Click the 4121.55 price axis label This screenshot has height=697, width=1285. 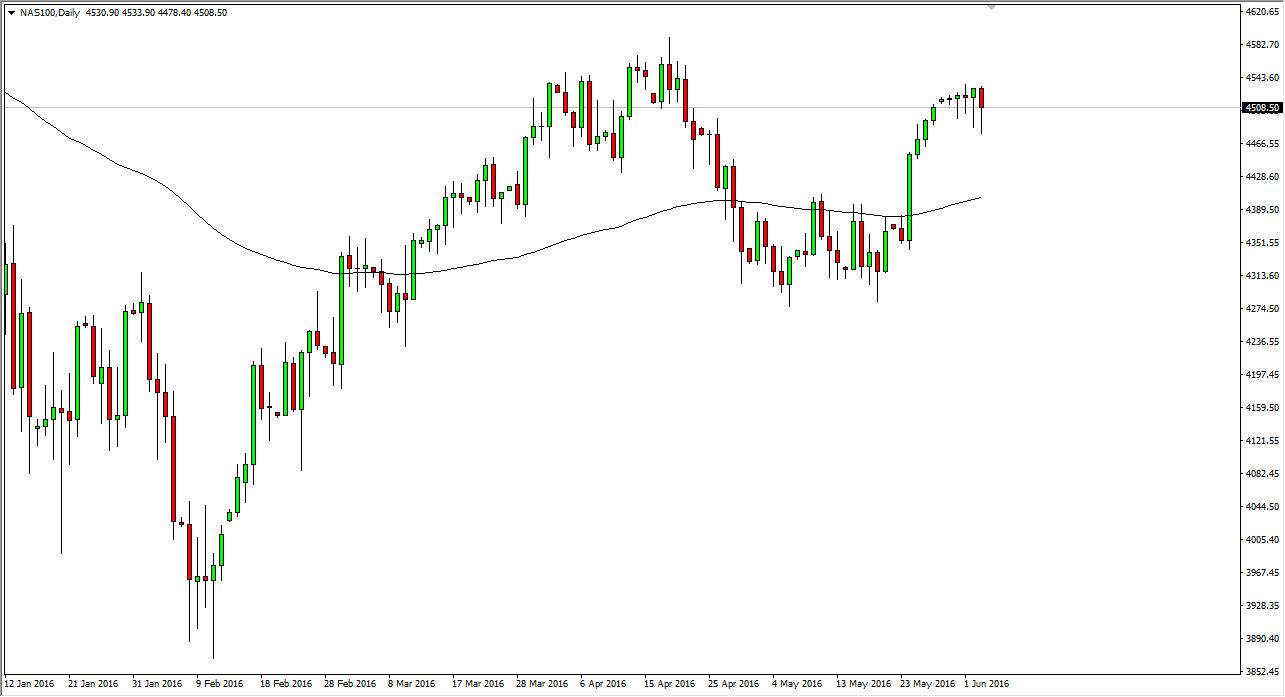(x=1261, y=441)
